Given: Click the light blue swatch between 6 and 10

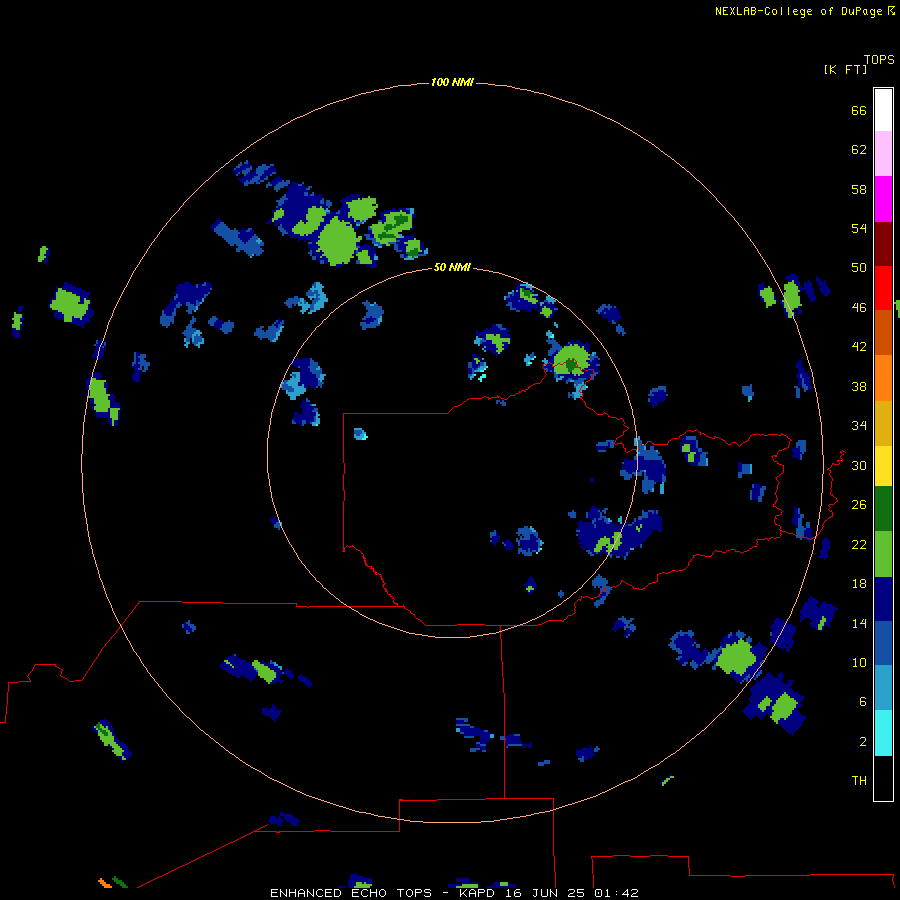Looking at the screenshot, I should pos(883,688).
